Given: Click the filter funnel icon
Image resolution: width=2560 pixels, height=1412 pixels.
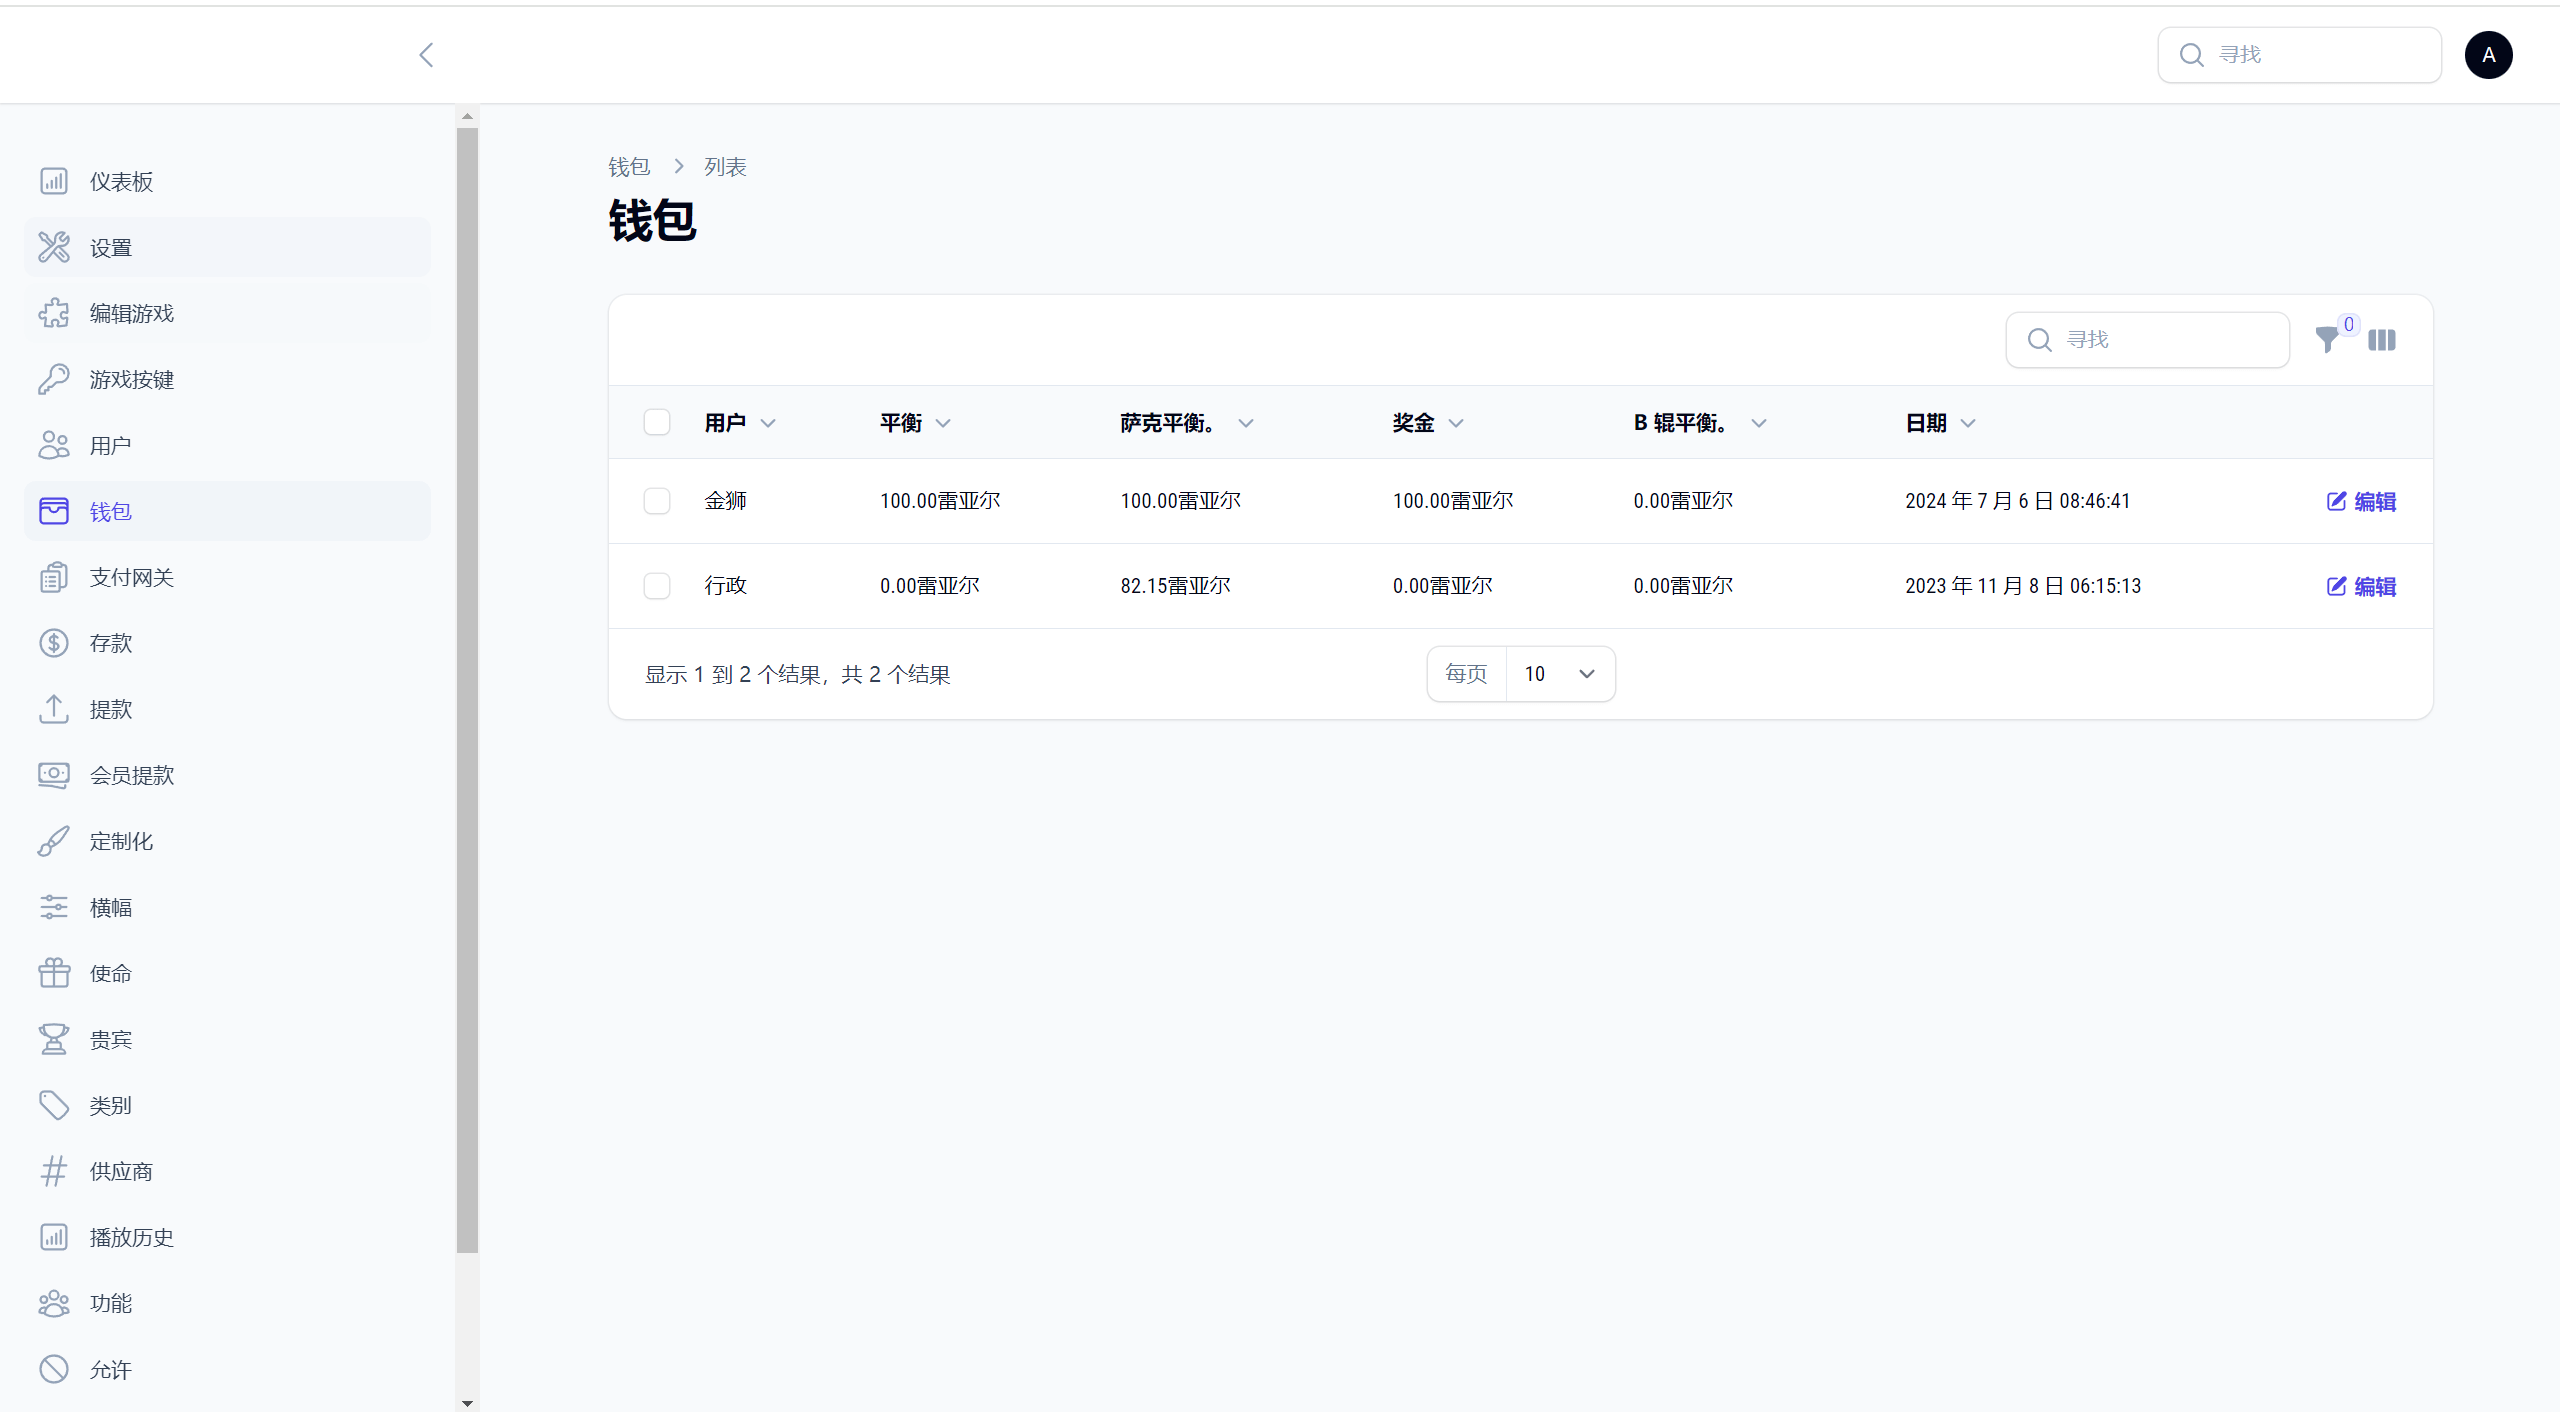Looking at the screenshot, I should [2327, 340].
